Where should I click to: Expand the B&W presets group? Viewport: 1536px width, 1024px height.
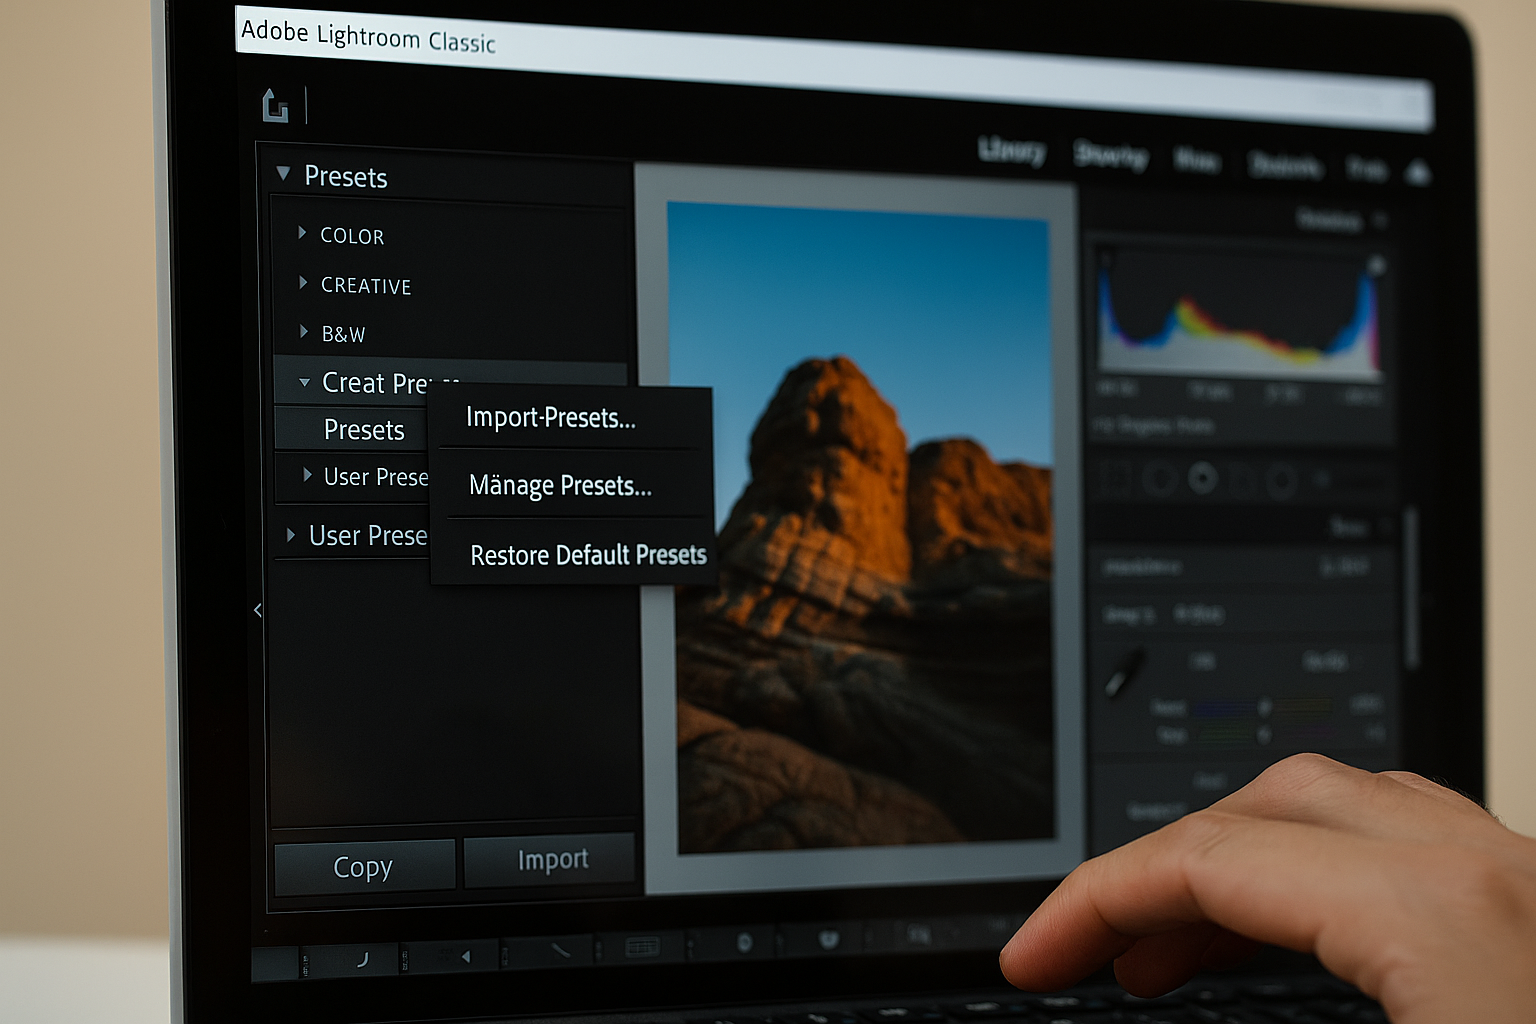click(303, 331)
